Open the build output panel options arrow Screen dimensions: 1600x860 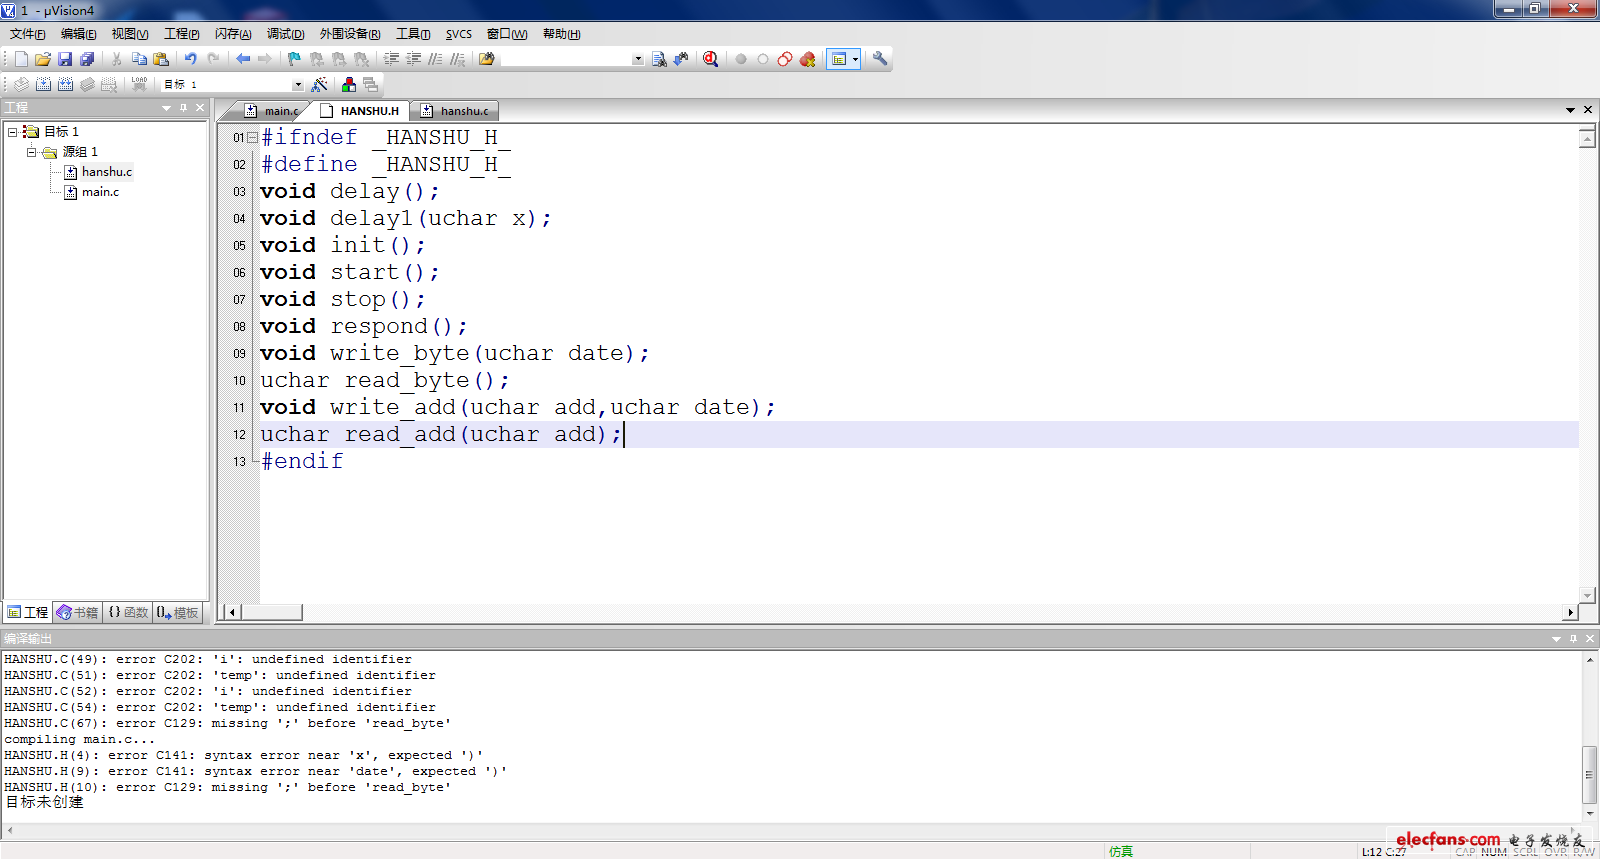click(x=1556, y=638)
